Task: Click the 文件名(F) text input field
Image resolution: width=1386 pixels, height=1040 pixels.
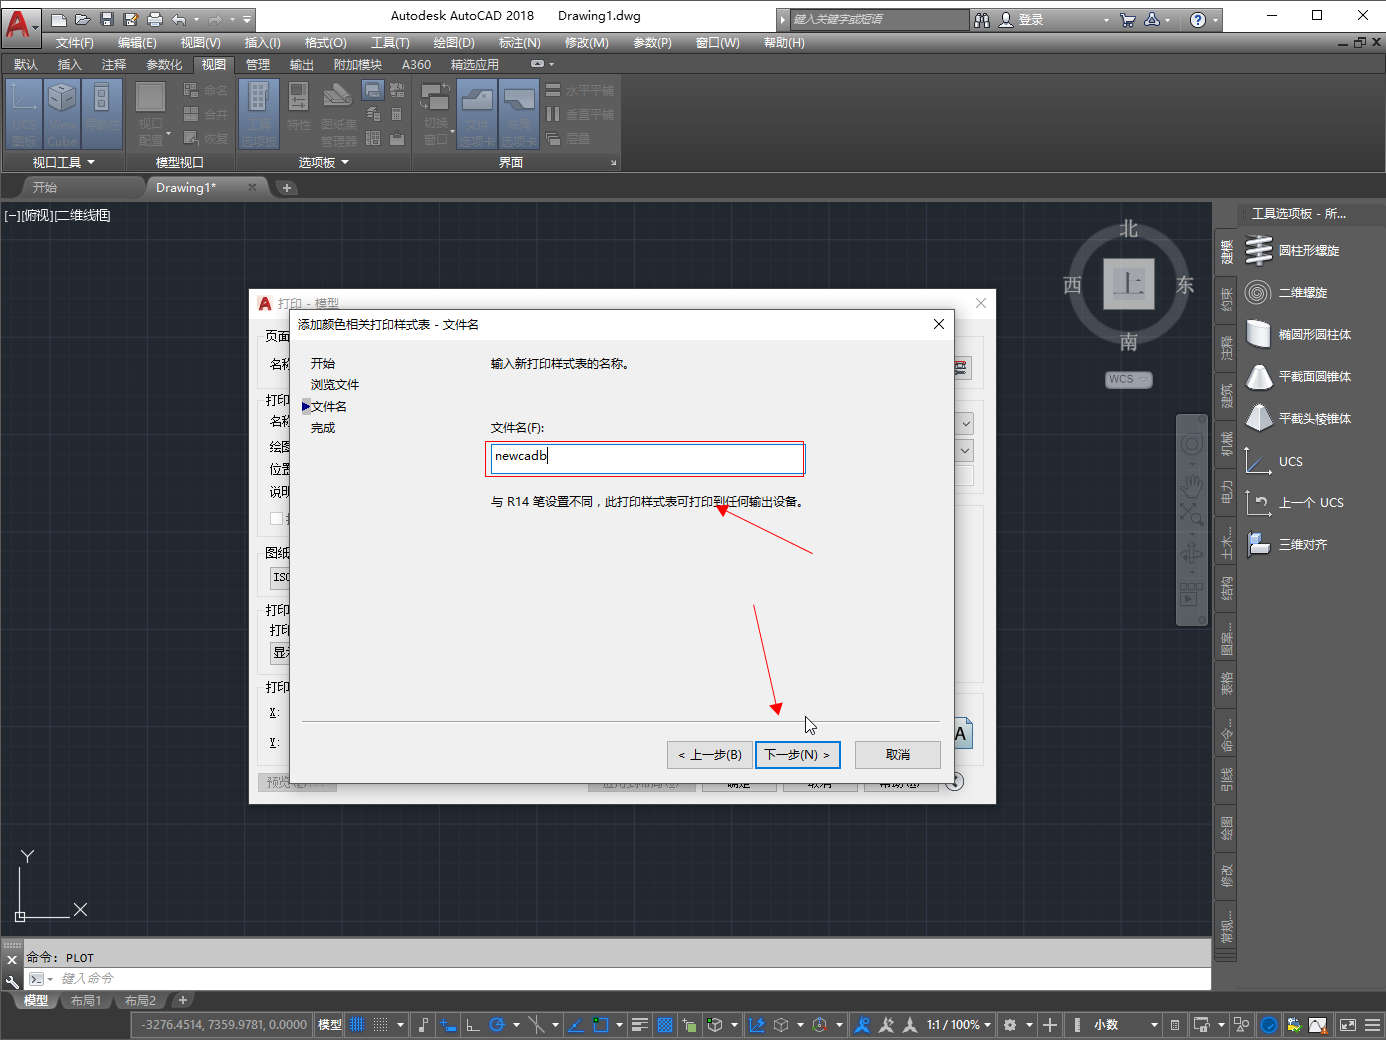Action: pos(647,458)
